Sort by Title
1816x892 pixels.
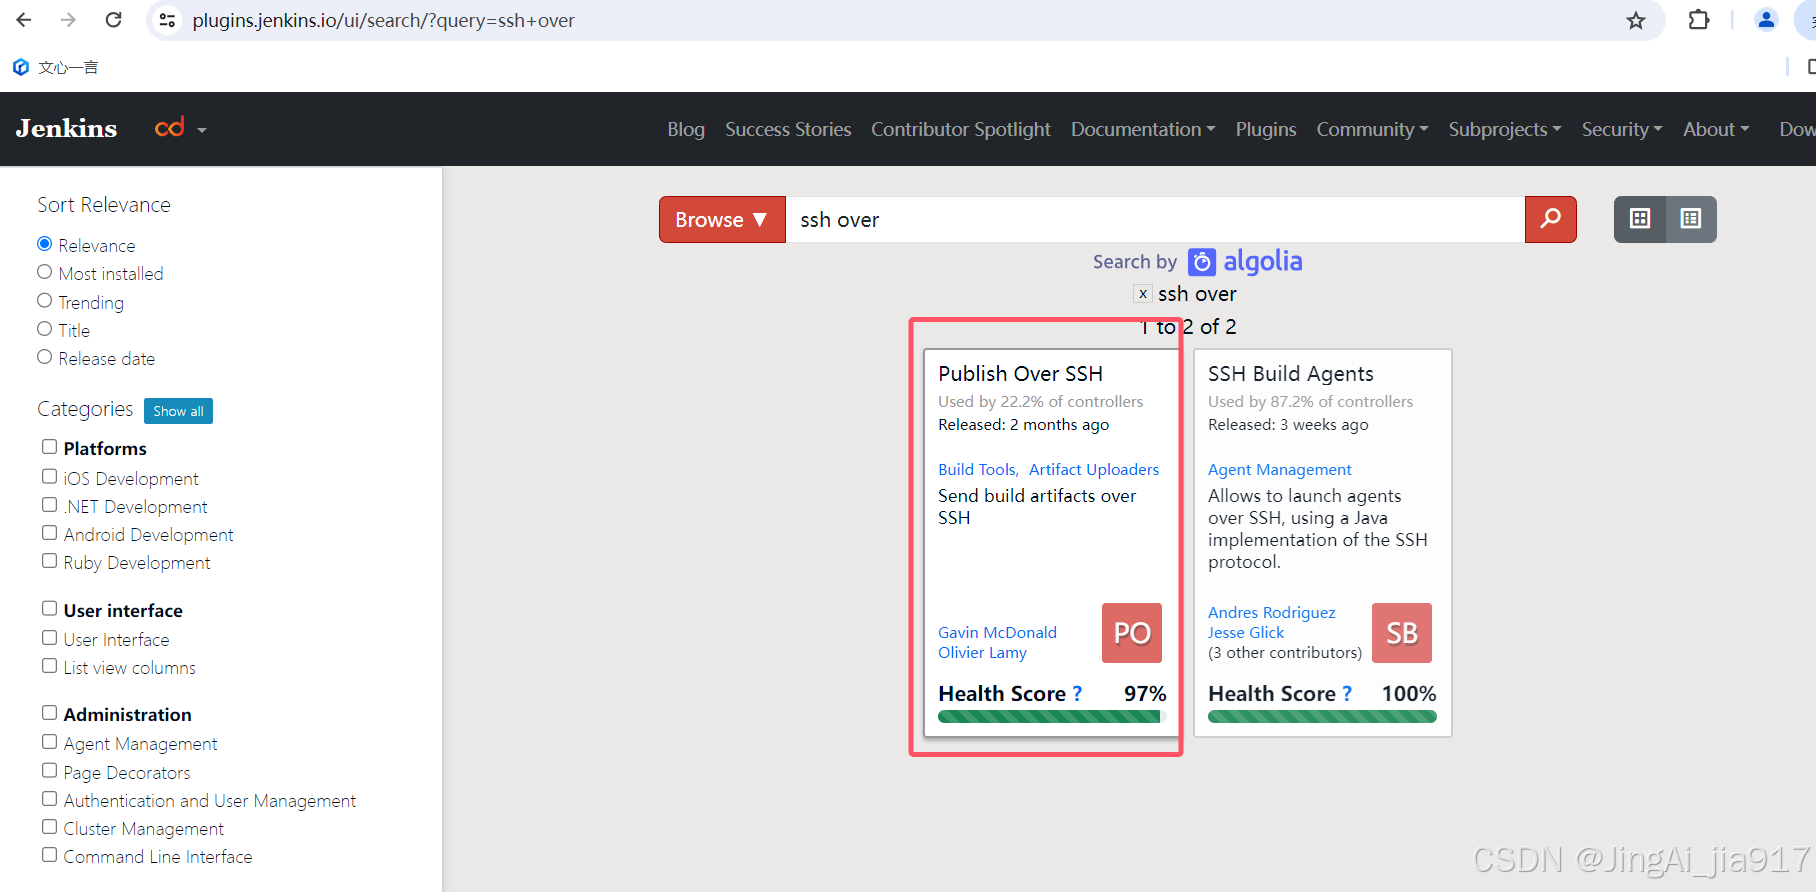pyautogui.click(x=44, y=329)
